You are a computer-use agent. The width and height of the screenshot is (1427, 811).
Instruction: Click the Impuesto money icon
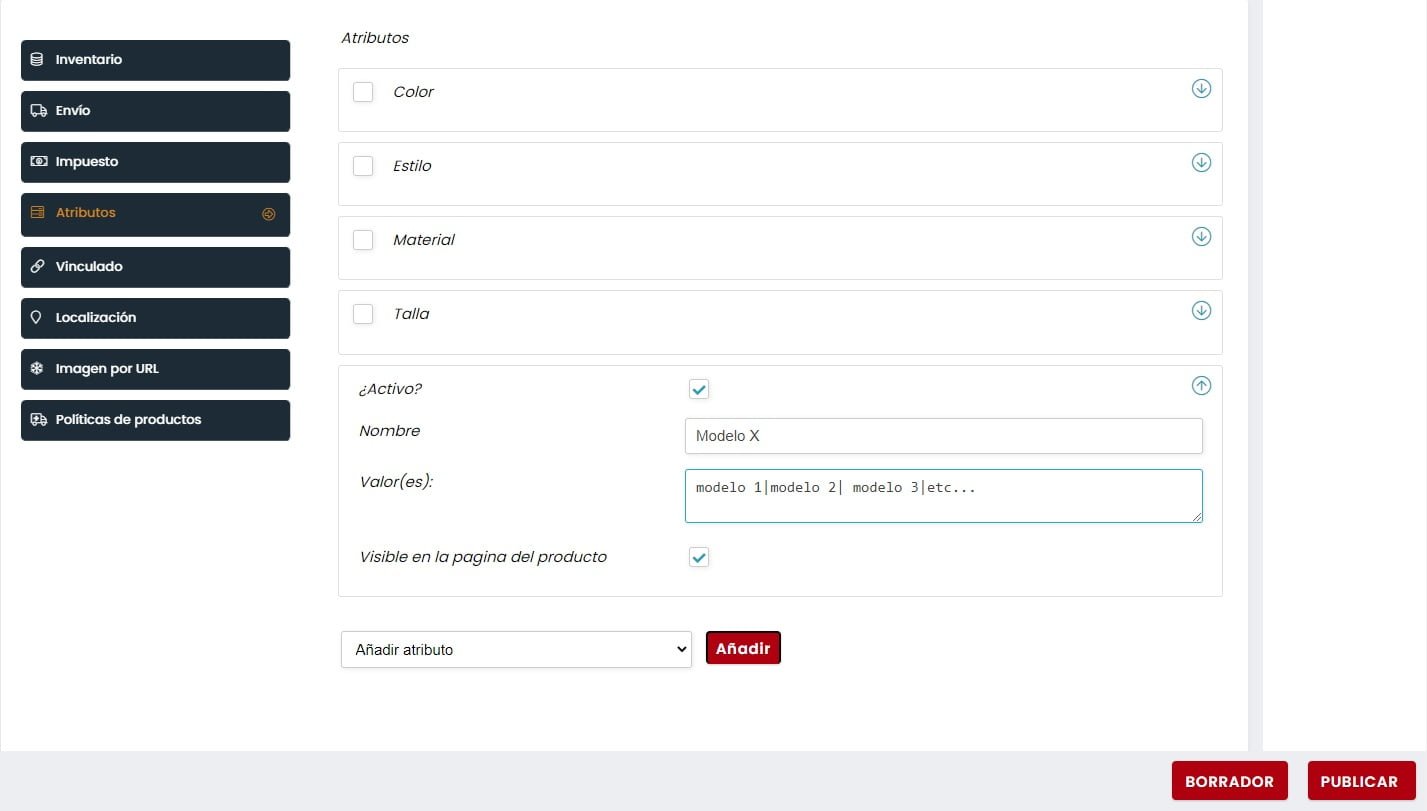38,162
